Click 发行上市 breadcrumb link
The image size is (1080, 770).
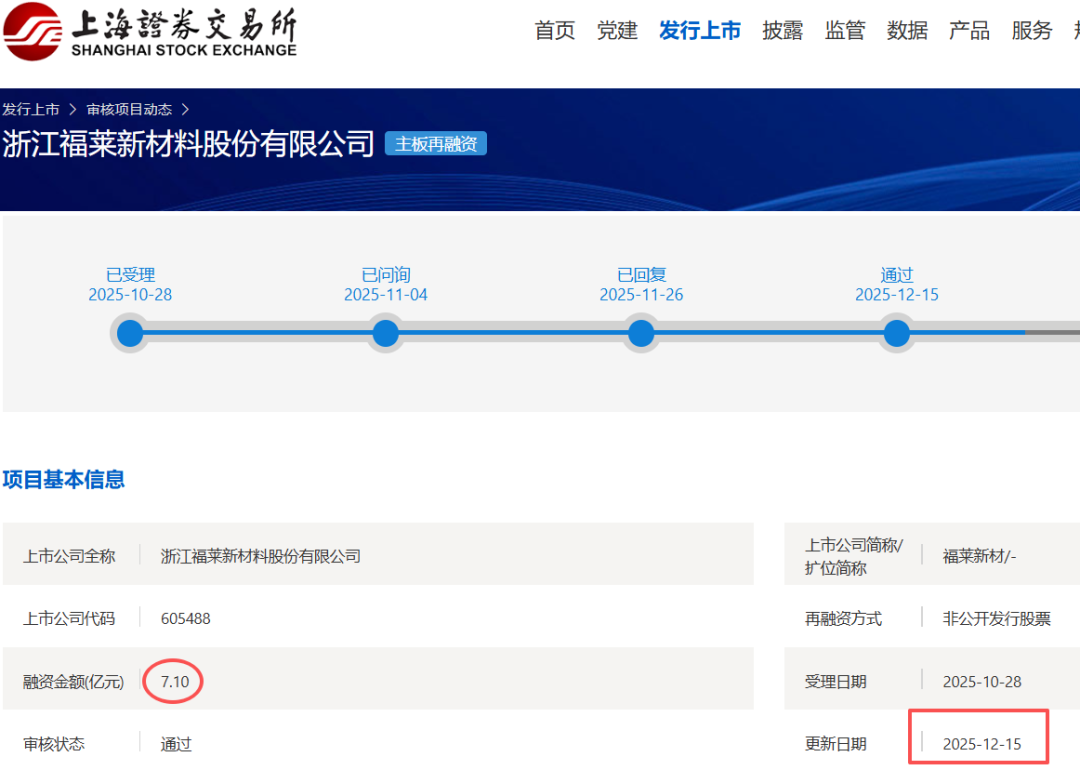(31, 109)
